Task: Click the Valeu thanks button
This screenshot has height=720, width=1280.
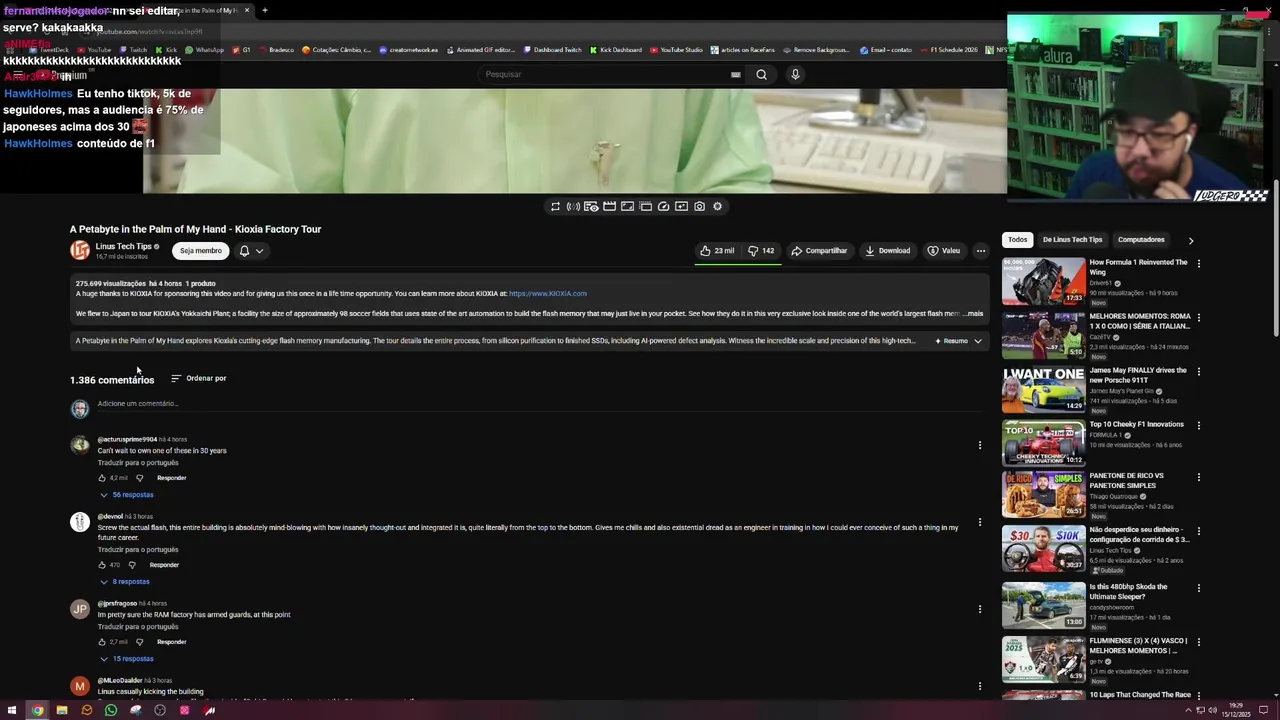Action: (x=943, y=251)
